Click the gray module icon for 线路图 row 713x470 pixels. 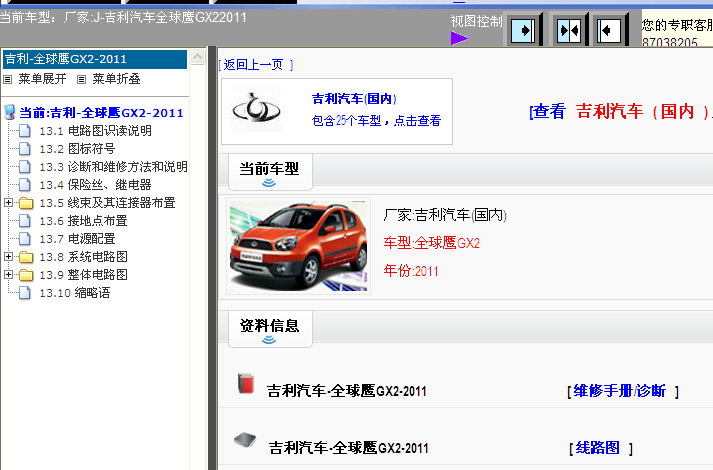(x=245, y=440)
